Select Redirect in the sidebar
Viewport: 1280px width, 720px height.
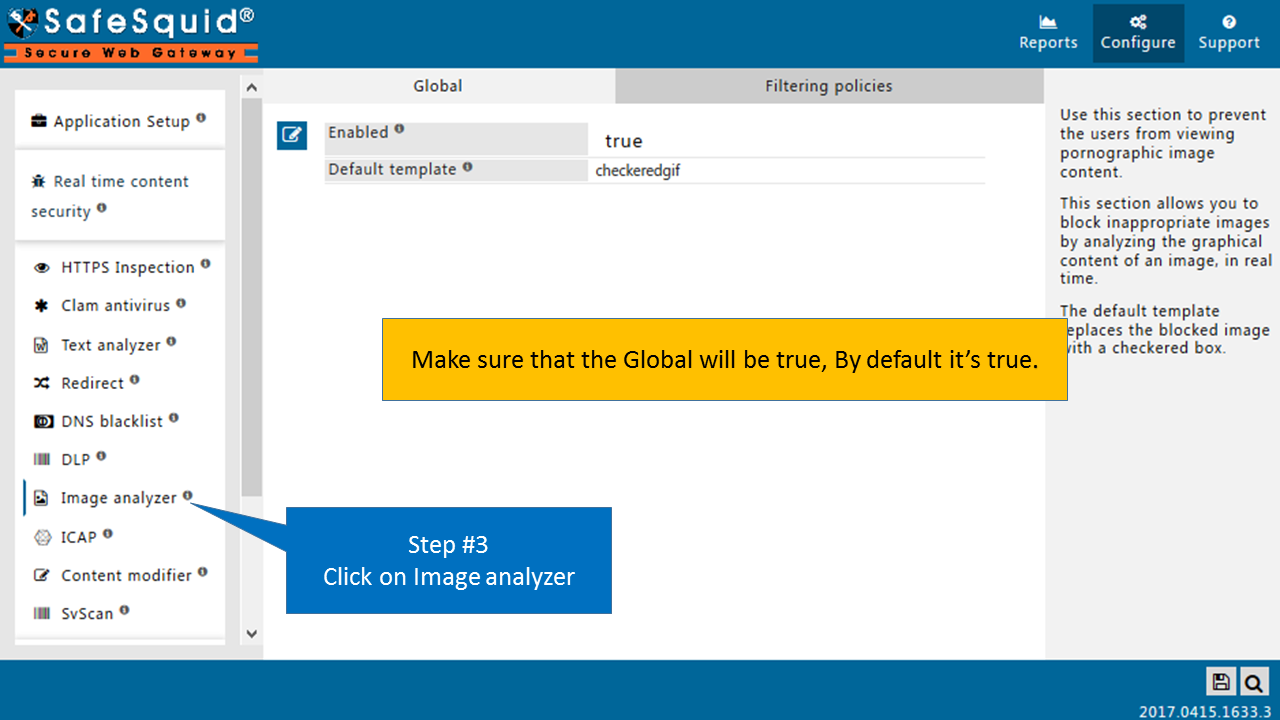93,383
